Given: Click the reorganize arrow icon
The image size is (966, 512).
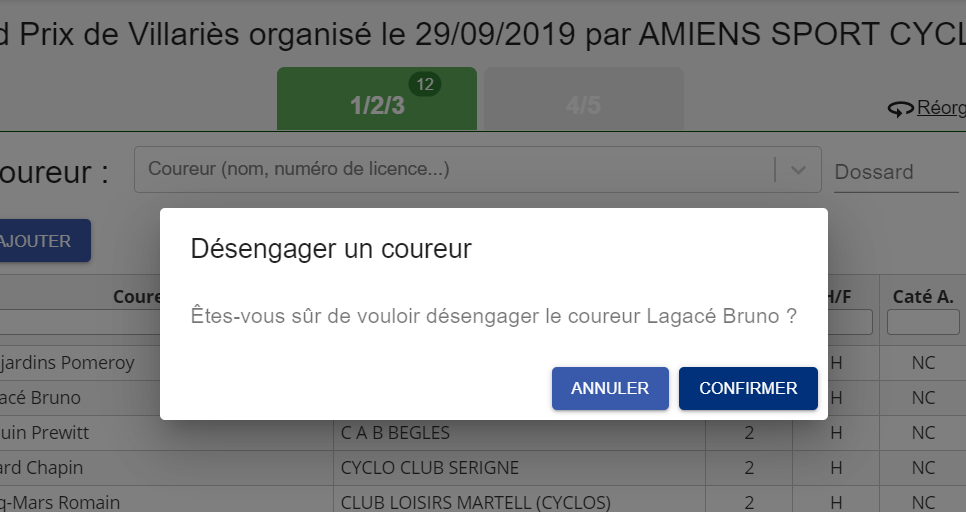Looking at the screenshot, I should (900, 109).
